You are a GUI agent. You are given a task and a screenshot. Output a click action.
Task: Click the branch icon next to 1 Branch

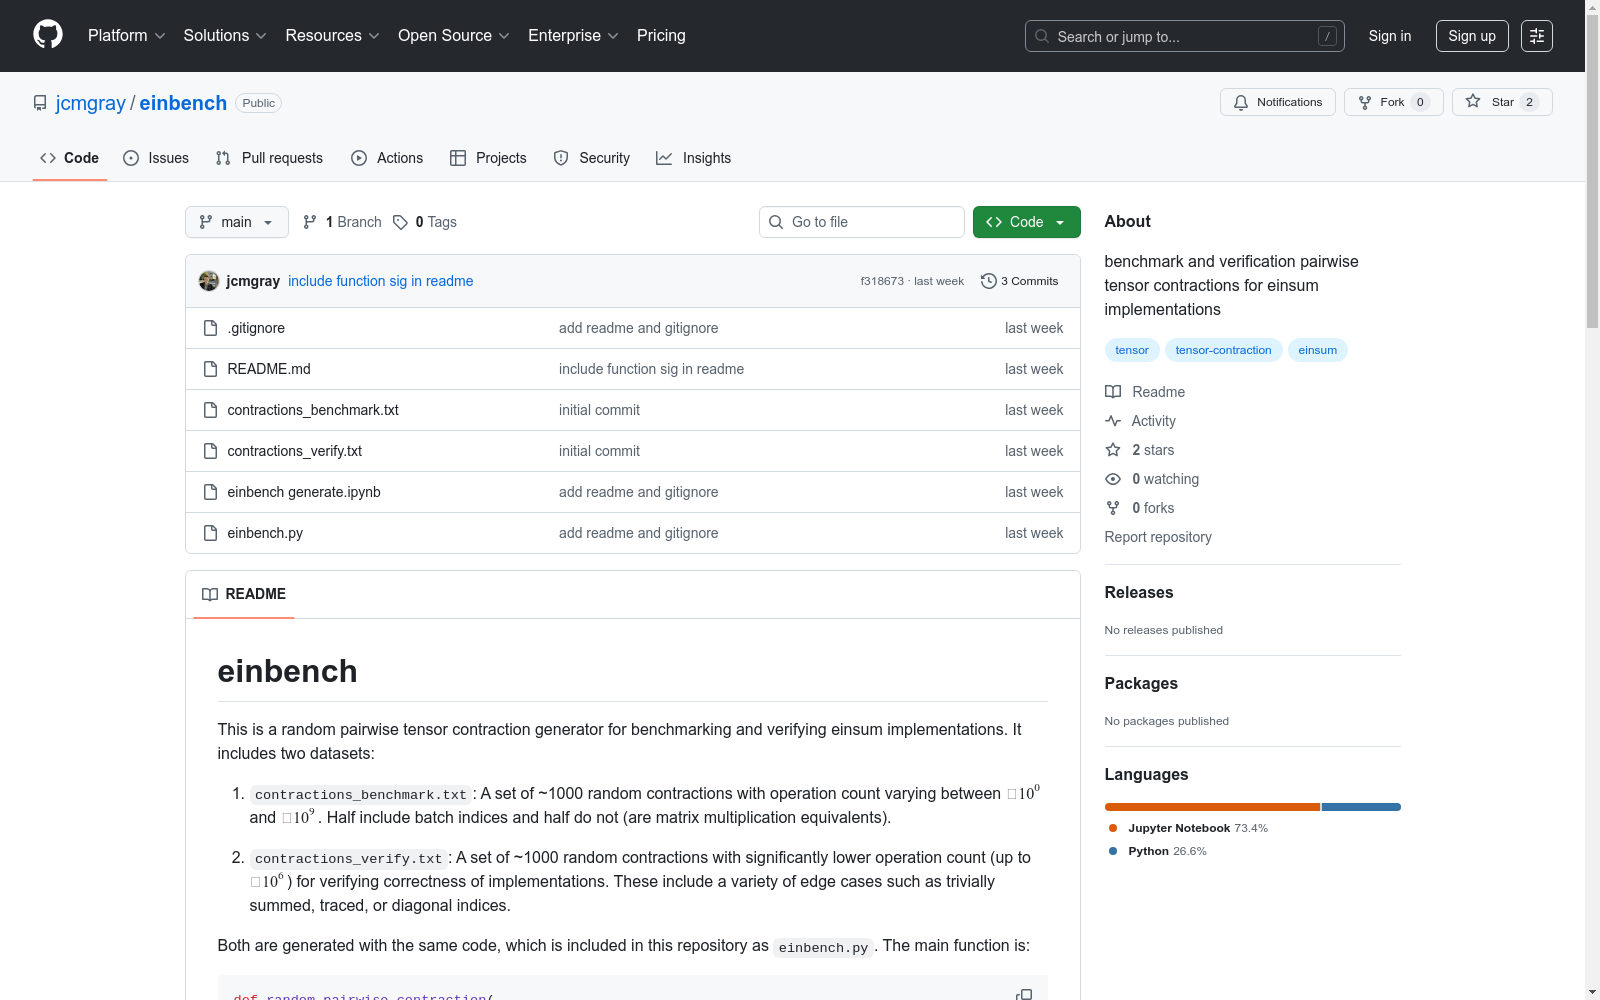[310, 222]
